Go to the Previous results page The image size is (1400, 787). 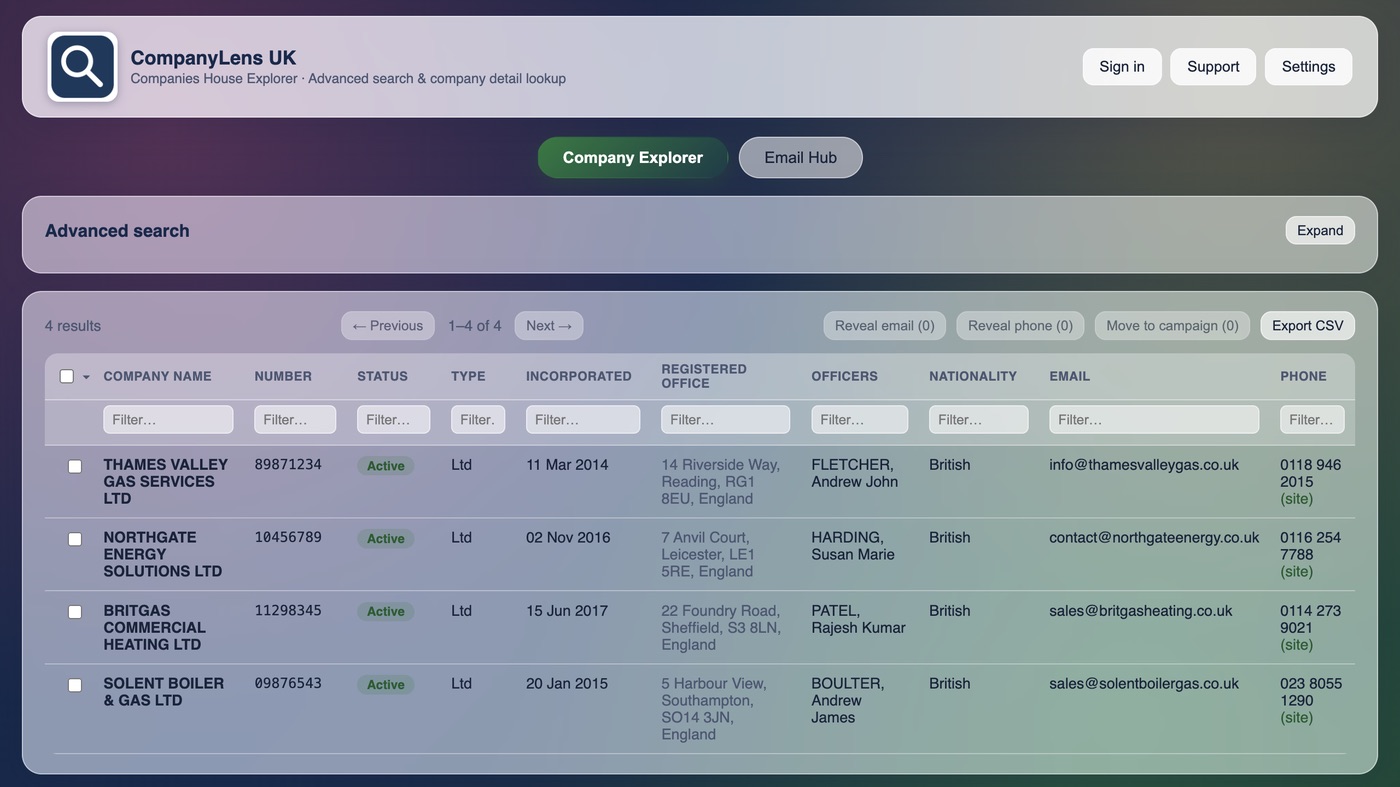coord(388,326)
